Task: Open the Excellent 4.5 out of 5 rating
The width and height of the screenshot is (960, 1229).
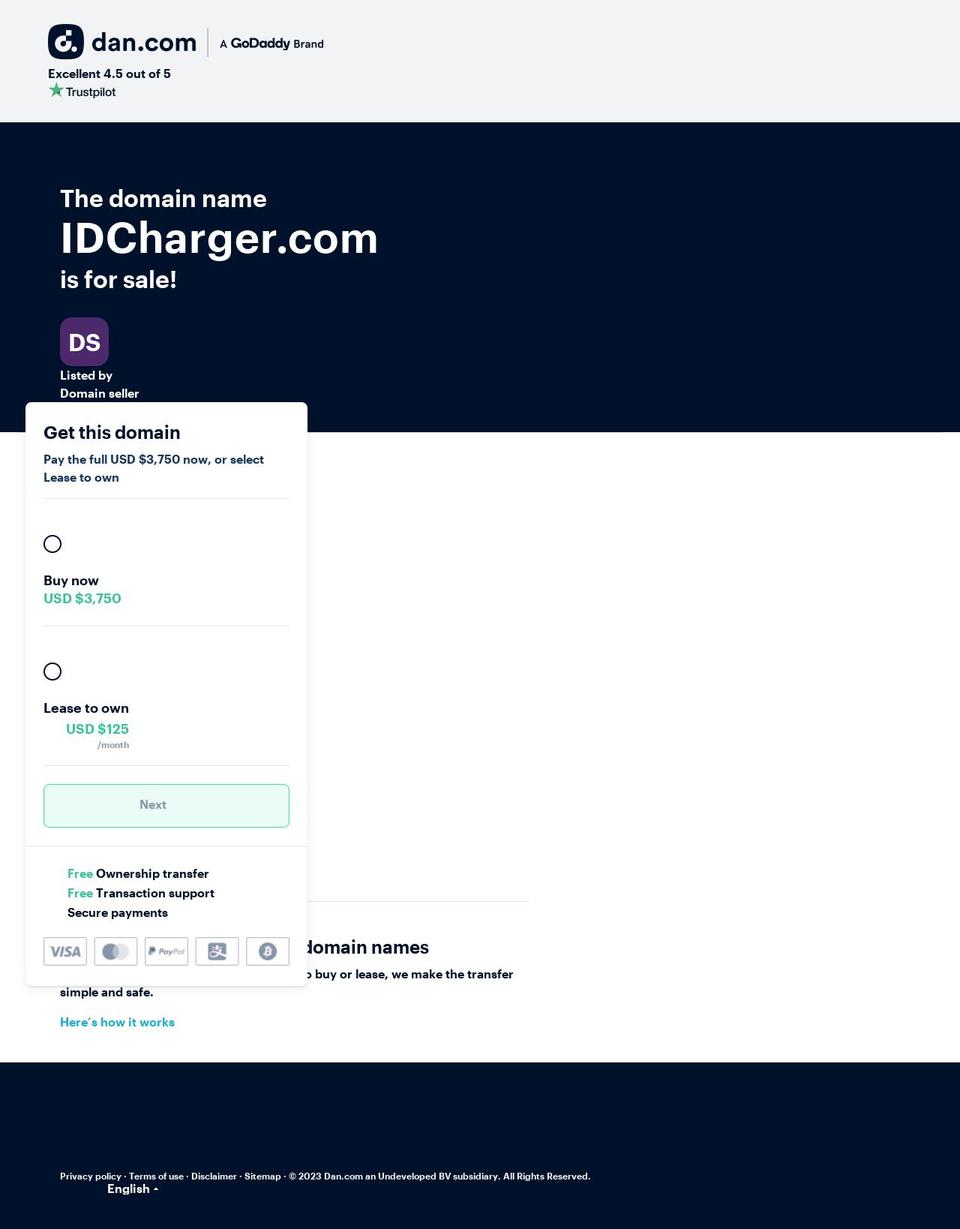Action: tap(109, 74)
